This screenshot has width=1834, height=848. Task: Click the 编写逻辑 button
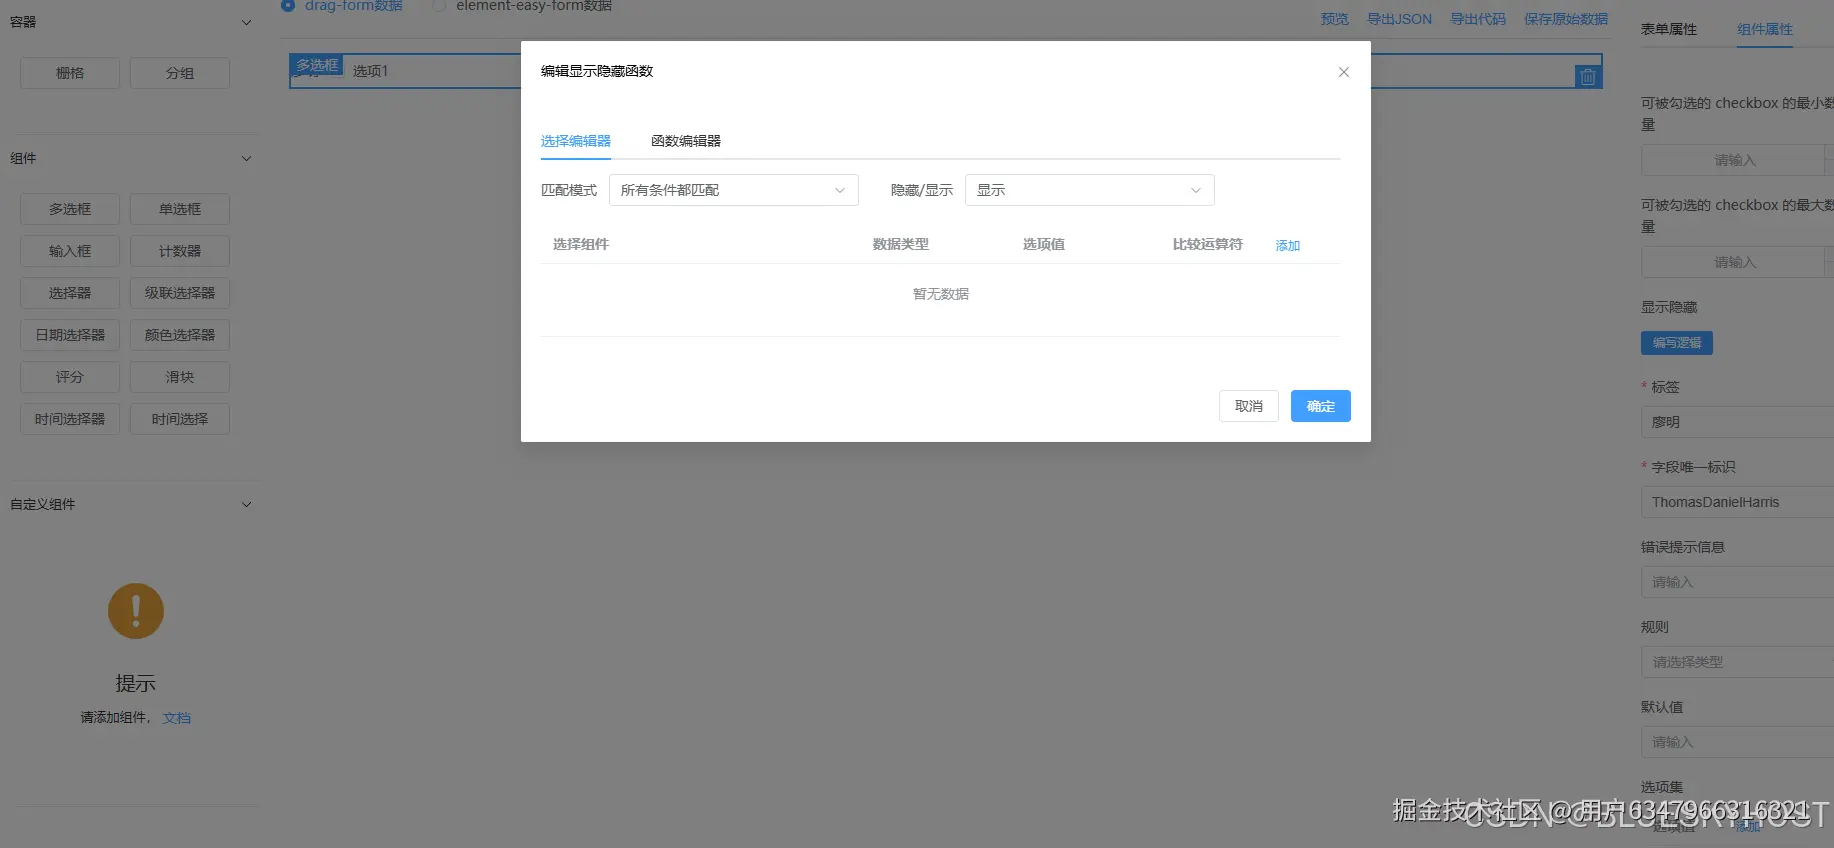click(1677, 343)
